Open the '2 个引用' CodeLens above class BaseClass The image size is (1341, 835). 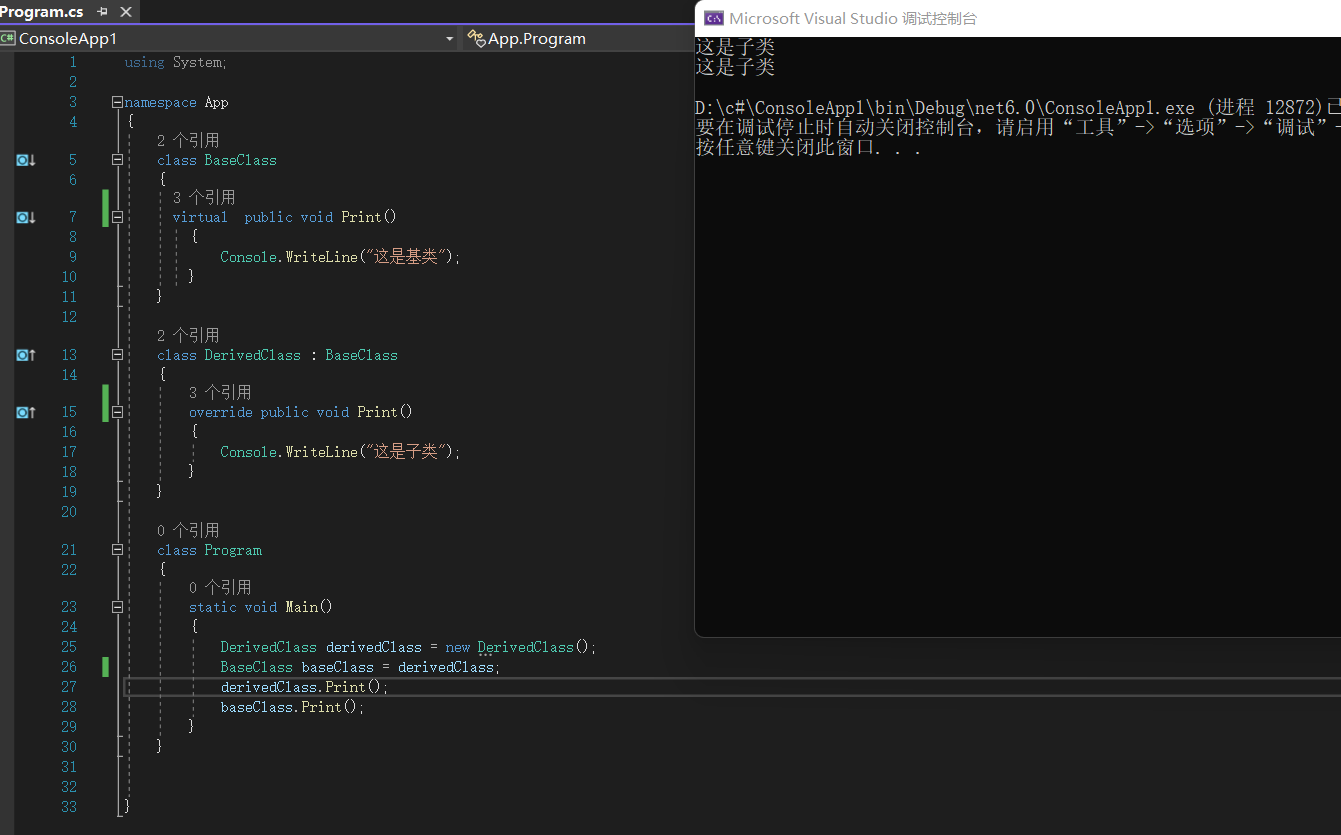(x=188, y=140)
